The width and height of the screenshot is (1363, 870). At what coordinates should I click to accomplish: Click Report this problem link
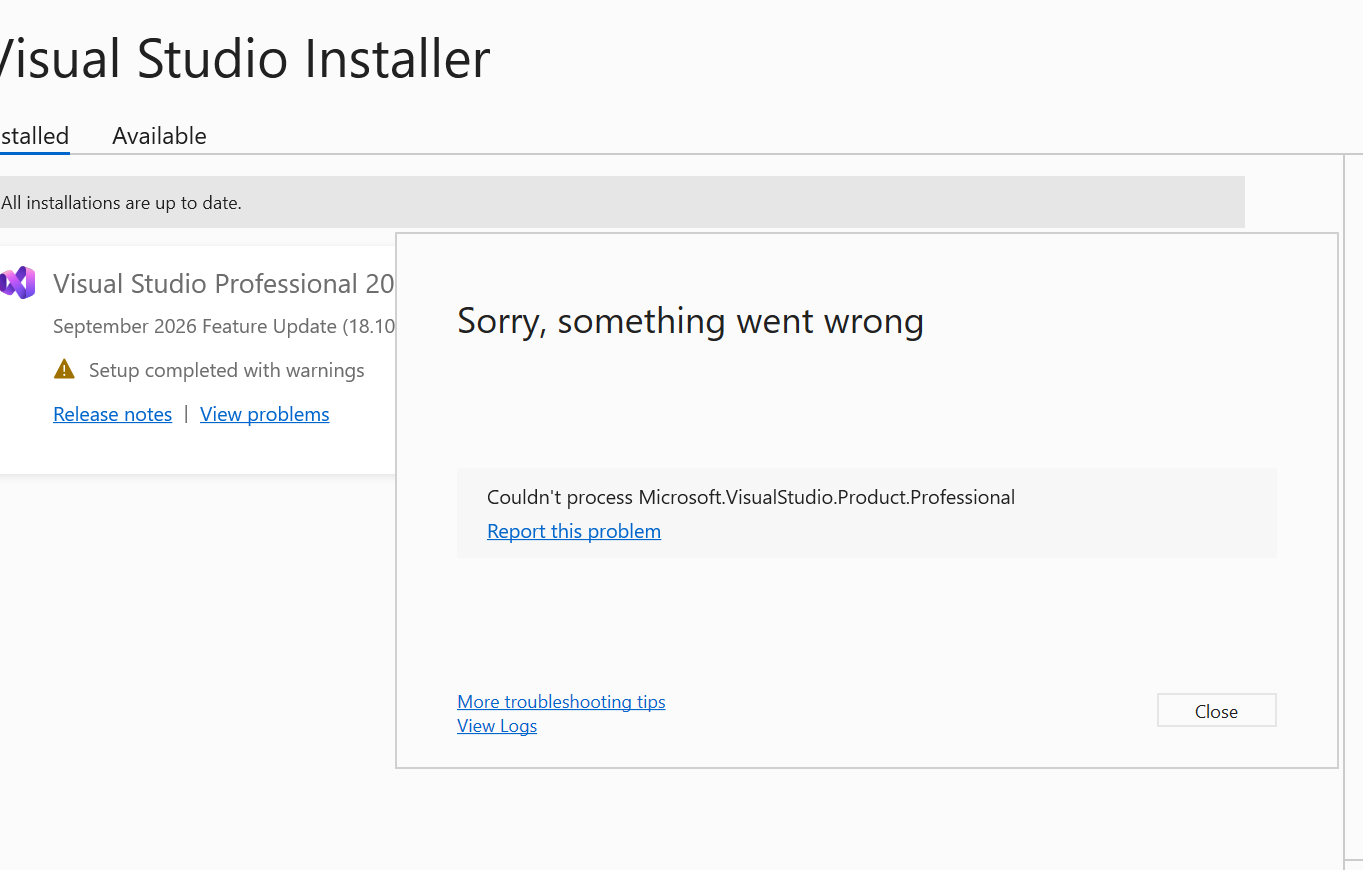(x=574, y=531)
